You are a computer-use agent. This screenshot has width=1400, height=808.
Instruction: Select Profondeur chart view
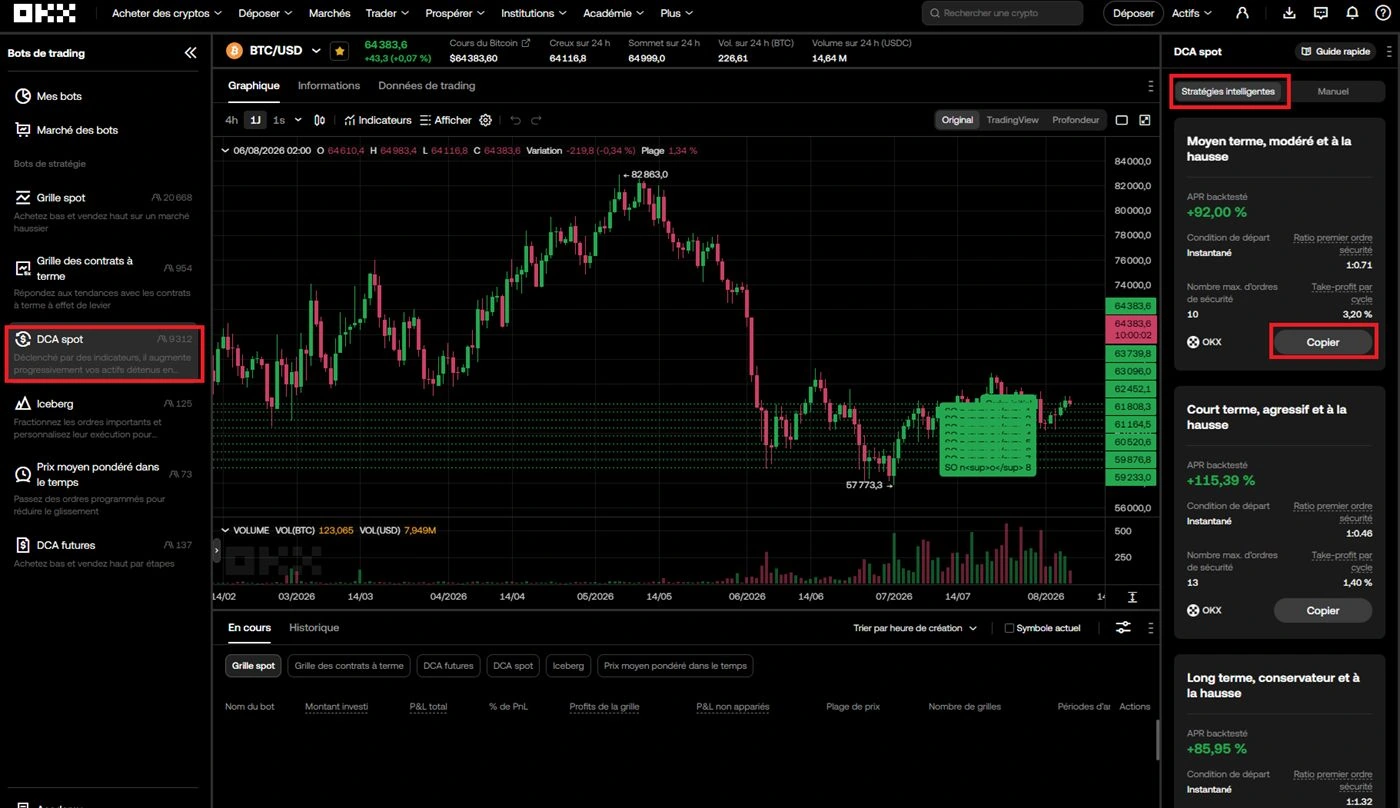(1076, 120)
